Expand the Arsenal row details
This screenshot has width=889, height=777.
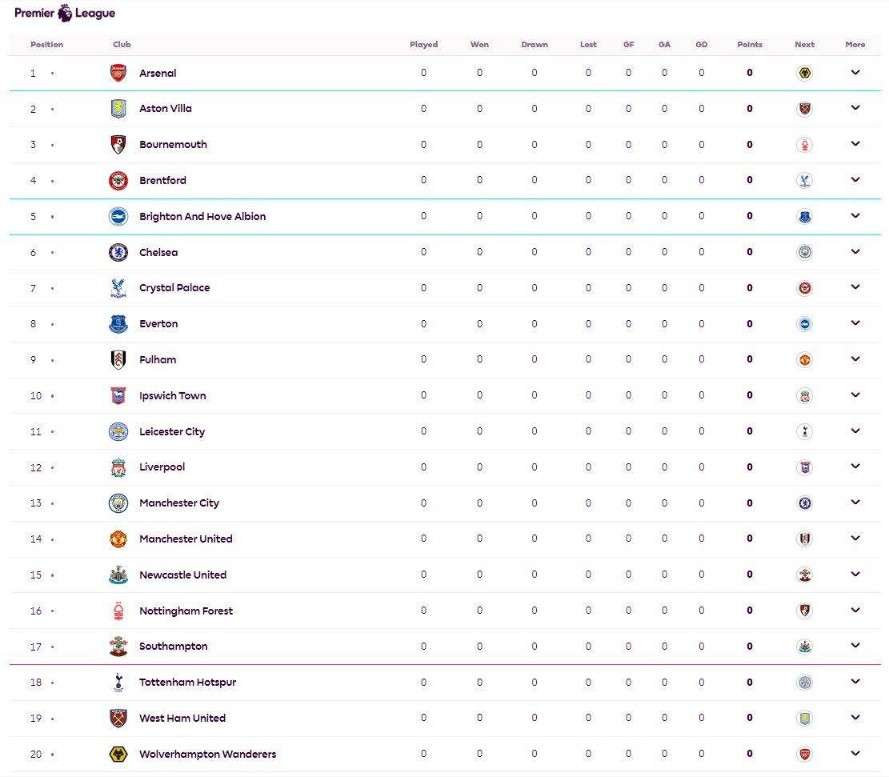[x=855, y=73]
